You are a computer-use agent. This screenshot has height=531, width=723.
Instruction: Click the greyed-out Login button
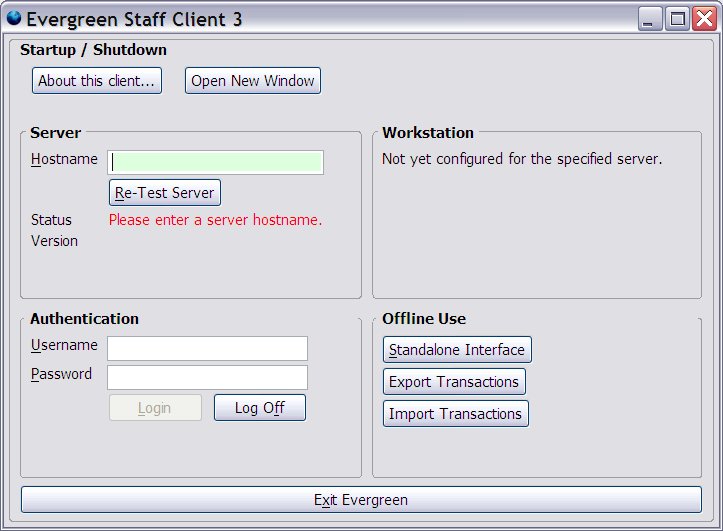click(x=155, y=408)
